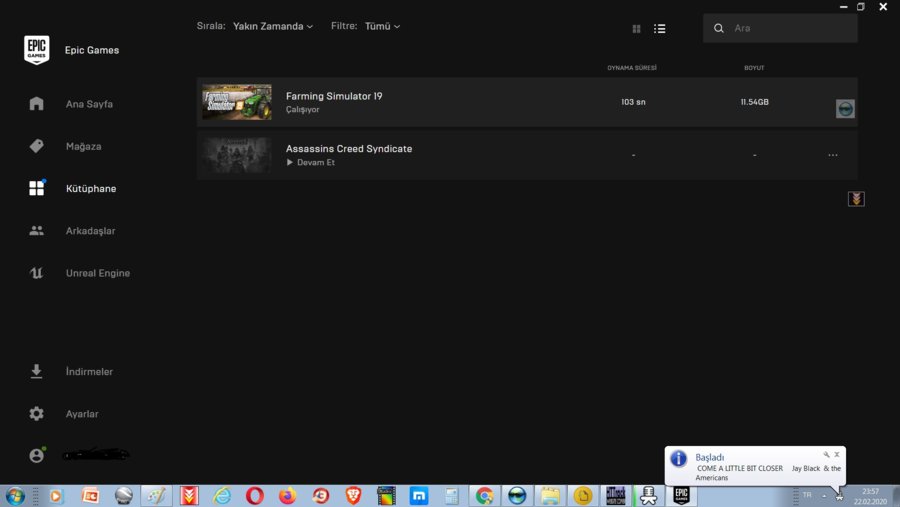Image resolution: width=900 pixels, height=507 pixels.
Task: Click Devam Et to resume Assassins Creed
Action: pyautogui.click(x=311, y=162)
